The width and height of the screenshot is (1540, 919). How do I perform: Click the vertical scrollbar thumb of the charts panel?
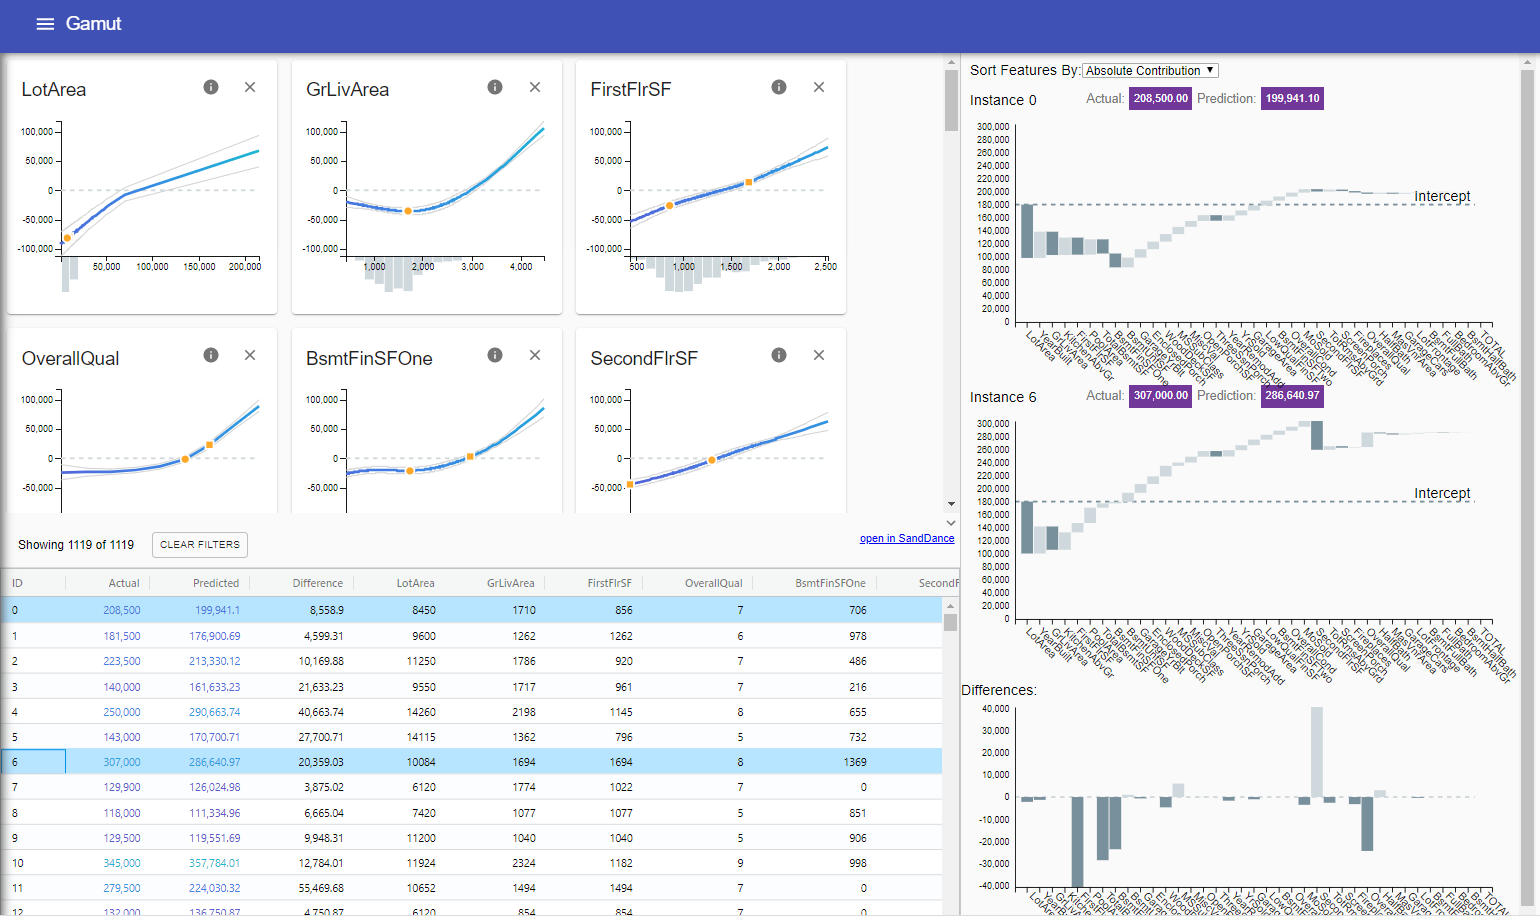pos(951,102)
